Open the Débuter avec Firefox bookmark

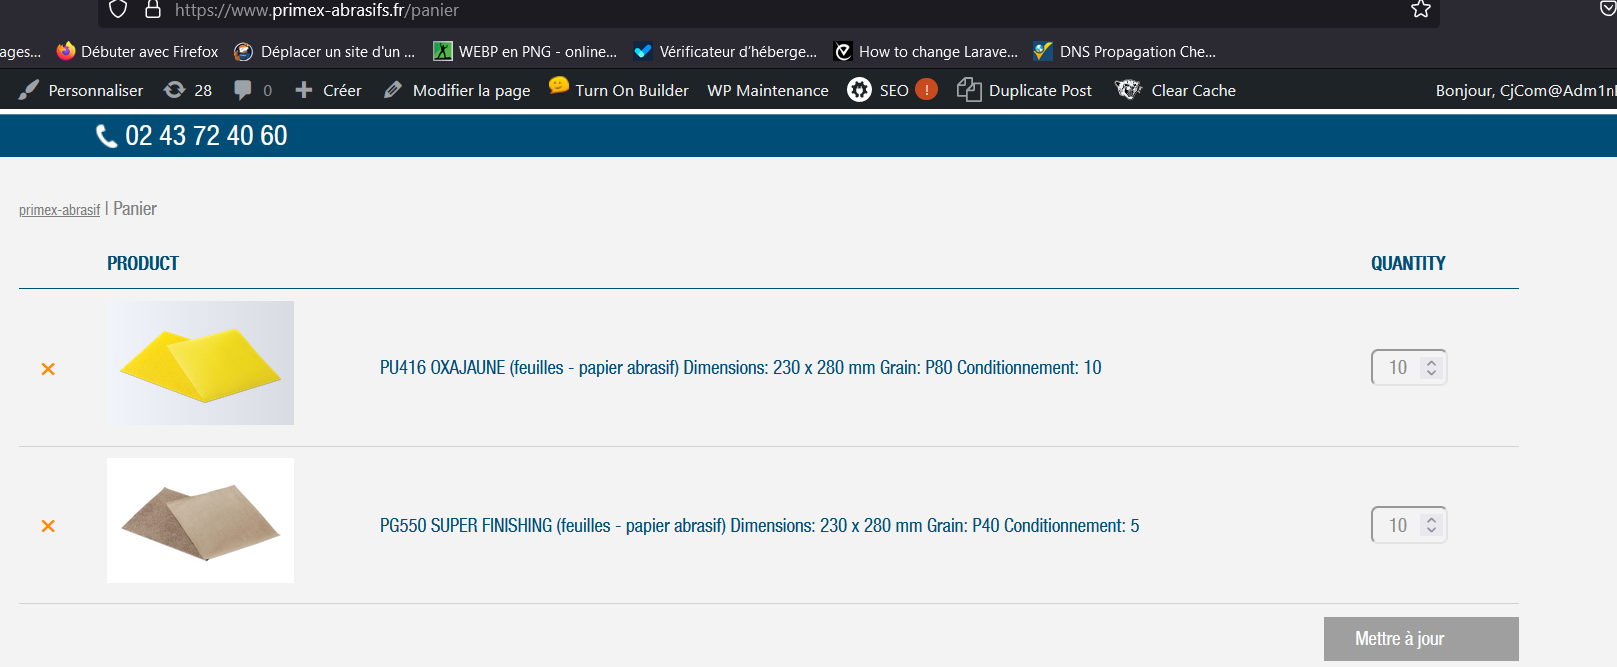[138, 51]
